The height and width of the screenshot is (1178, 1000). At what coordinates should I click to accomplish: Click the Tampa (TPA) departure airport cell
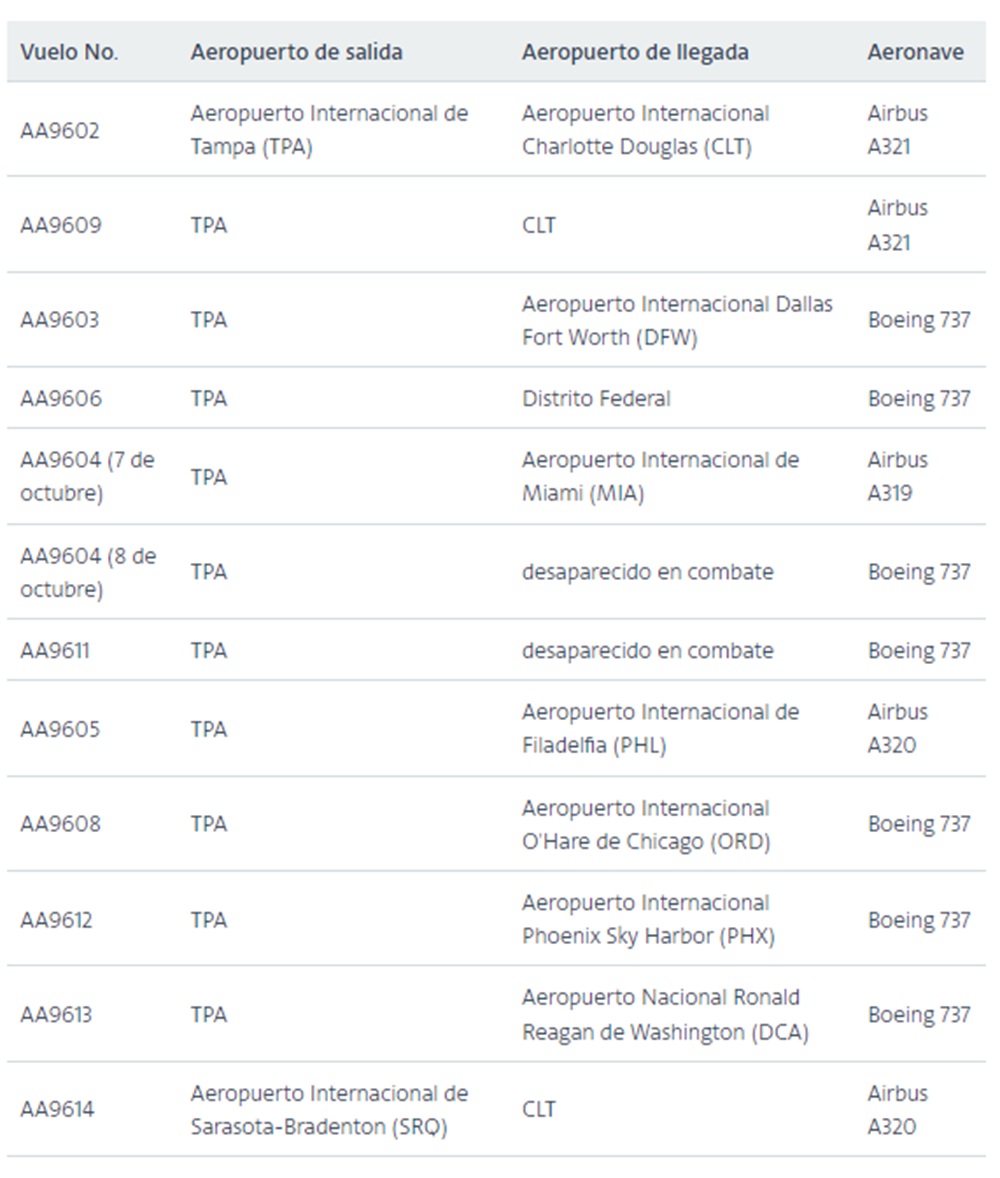tap(329, 129)
